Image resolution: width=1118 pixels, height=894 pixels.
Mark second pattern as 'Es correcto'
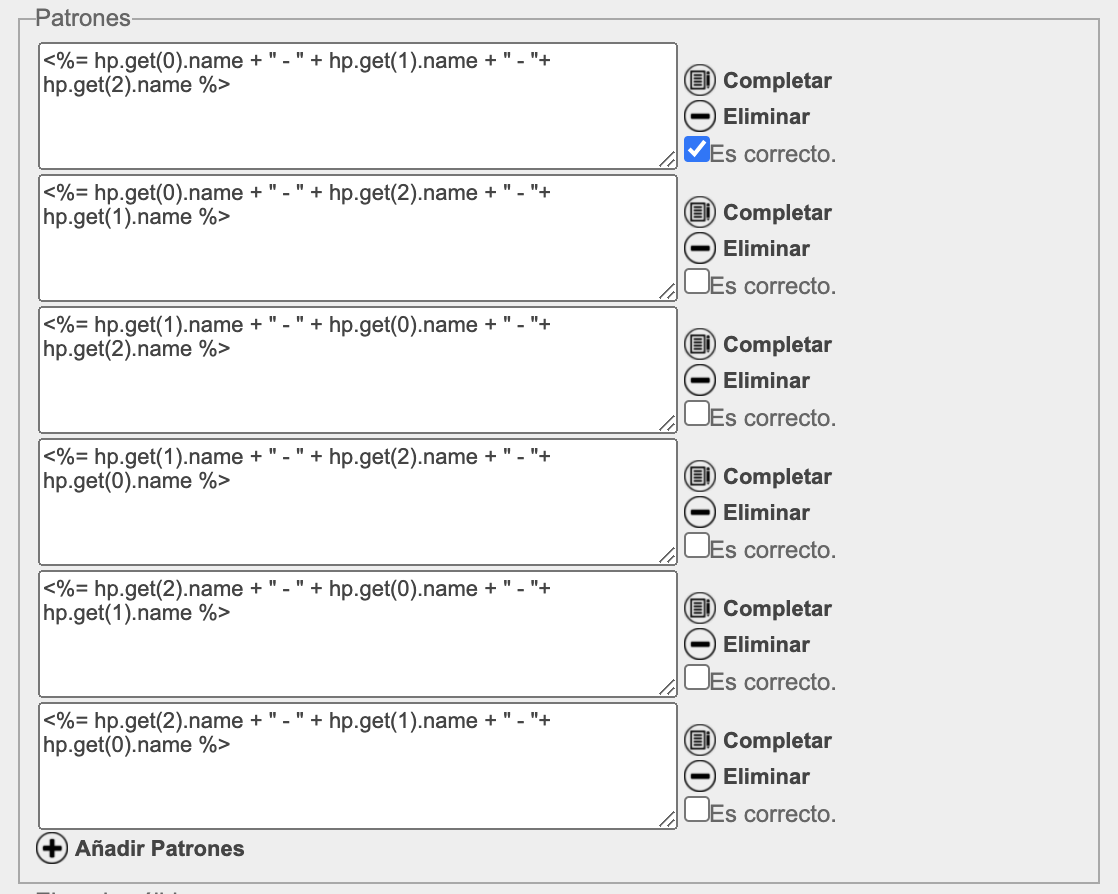(697, 282)
